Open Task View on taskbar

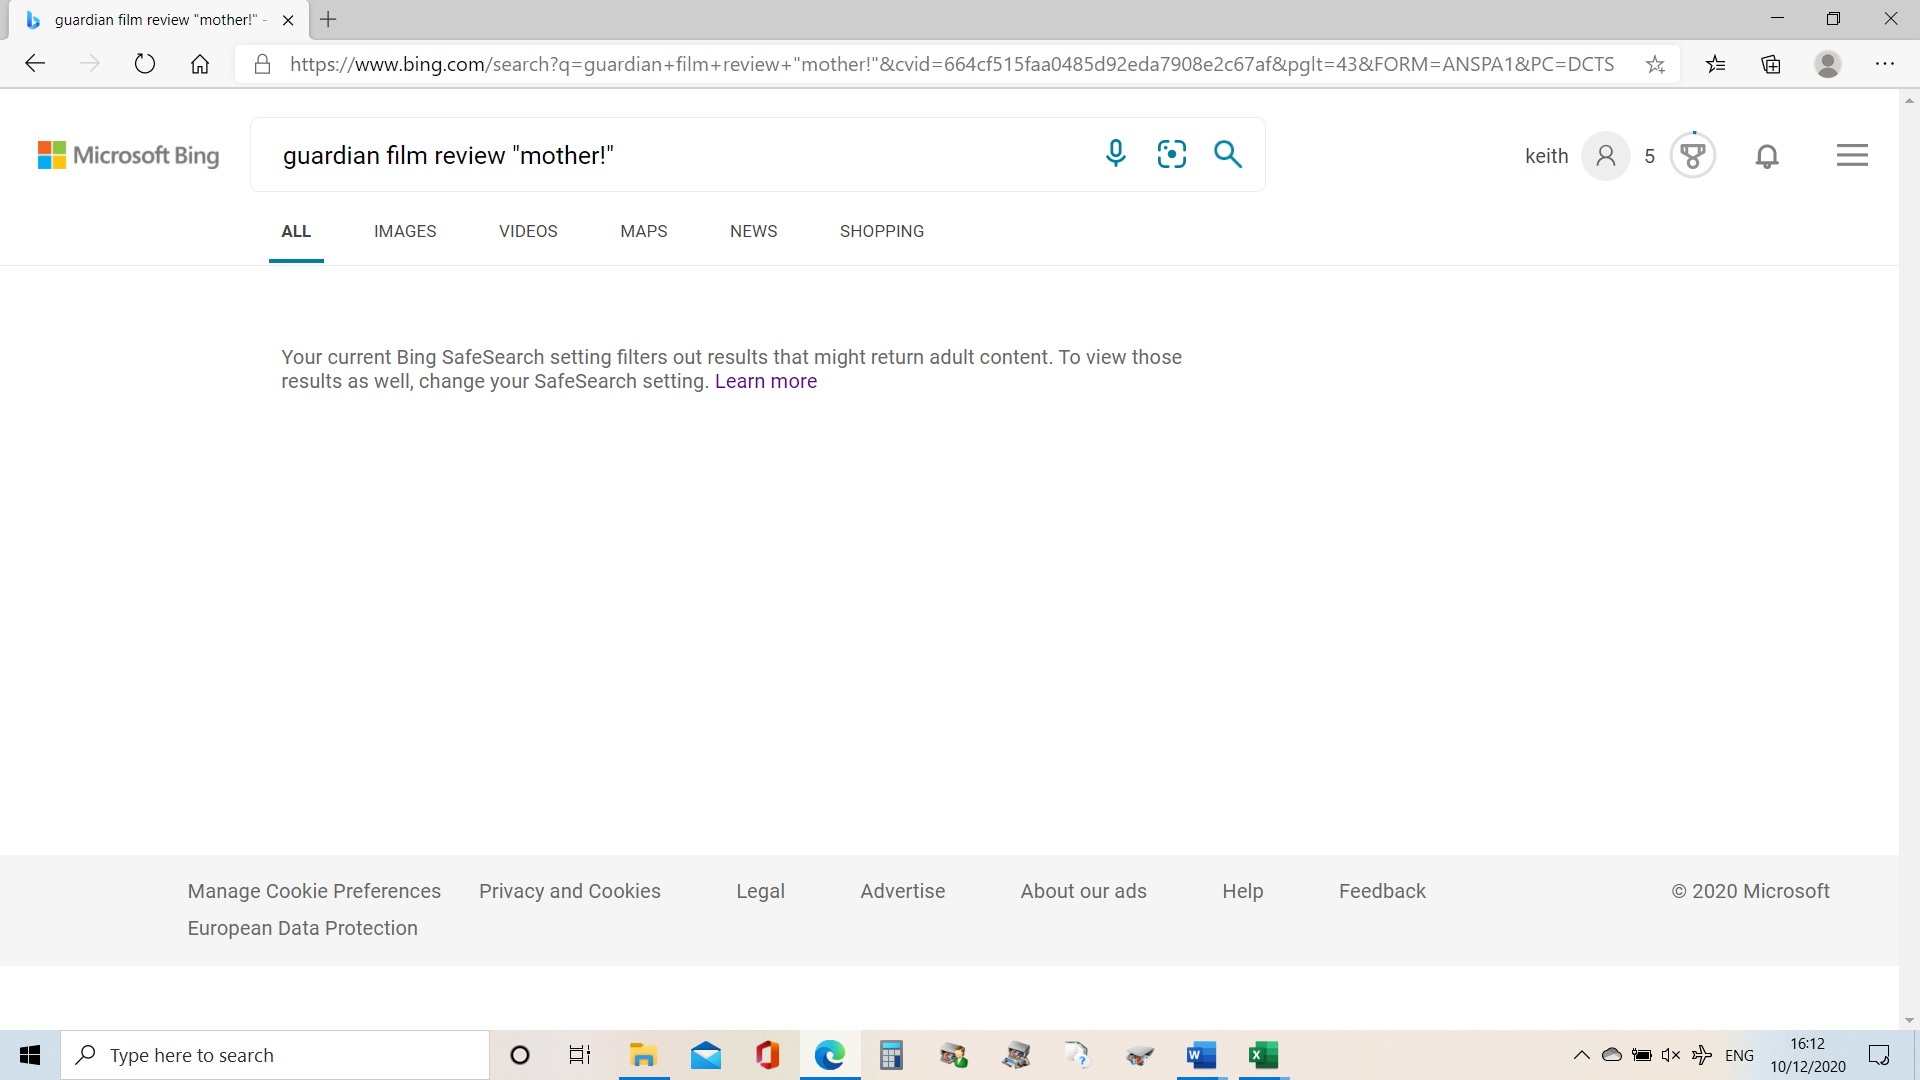pyautogui.click(x=580, y=1055)
